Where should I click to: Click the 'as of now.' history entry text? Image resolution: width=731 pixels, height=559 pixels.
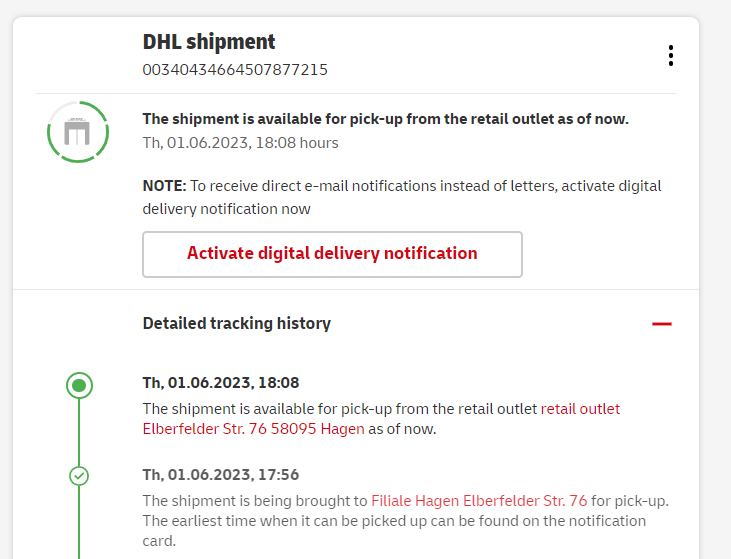402,430
